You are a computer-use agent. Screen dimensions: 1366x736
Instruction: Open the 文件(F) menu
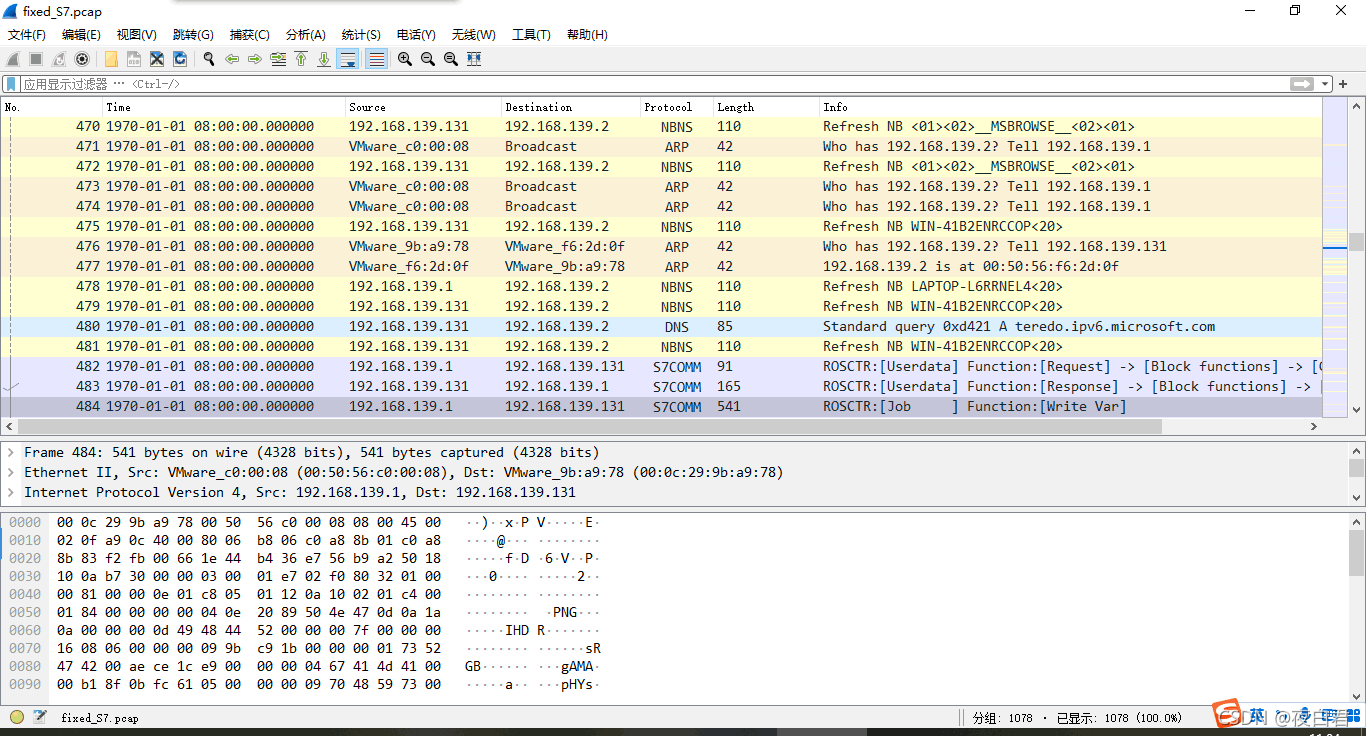pyautogui.click(x=27, y=35)
